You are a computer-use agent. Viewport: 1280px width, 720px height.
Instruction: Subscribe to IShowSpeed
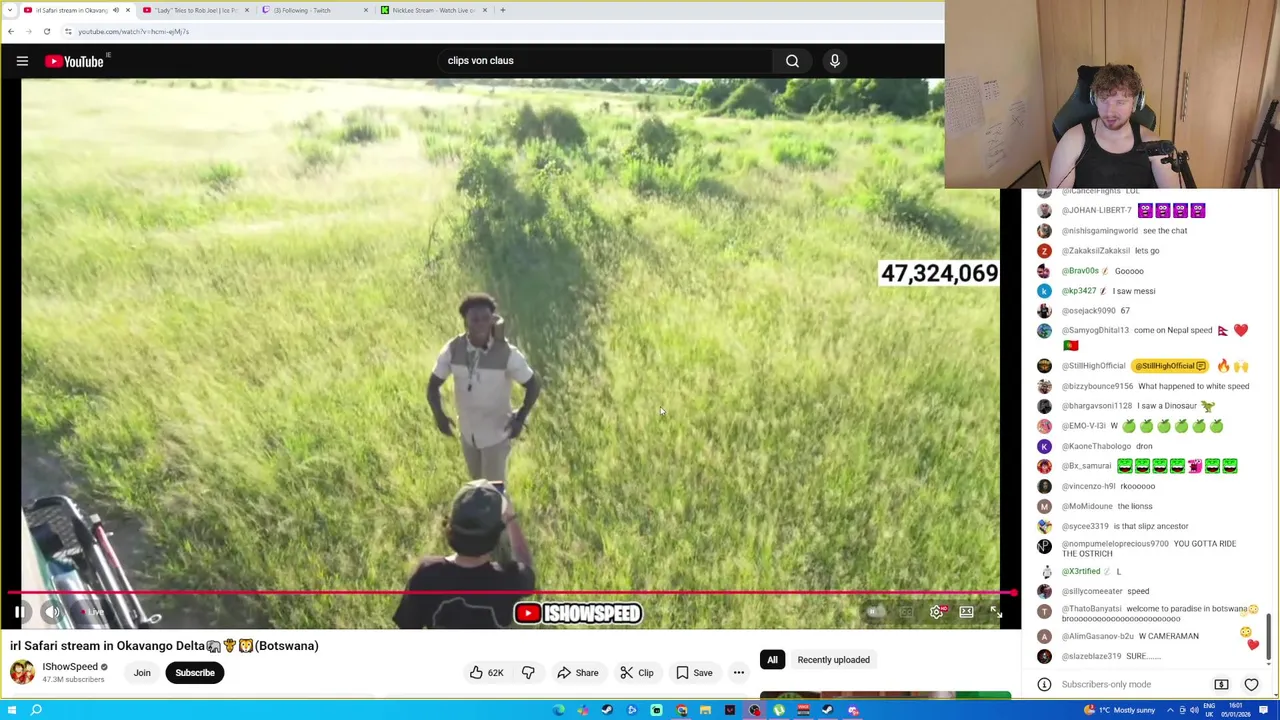click(195, 673)
